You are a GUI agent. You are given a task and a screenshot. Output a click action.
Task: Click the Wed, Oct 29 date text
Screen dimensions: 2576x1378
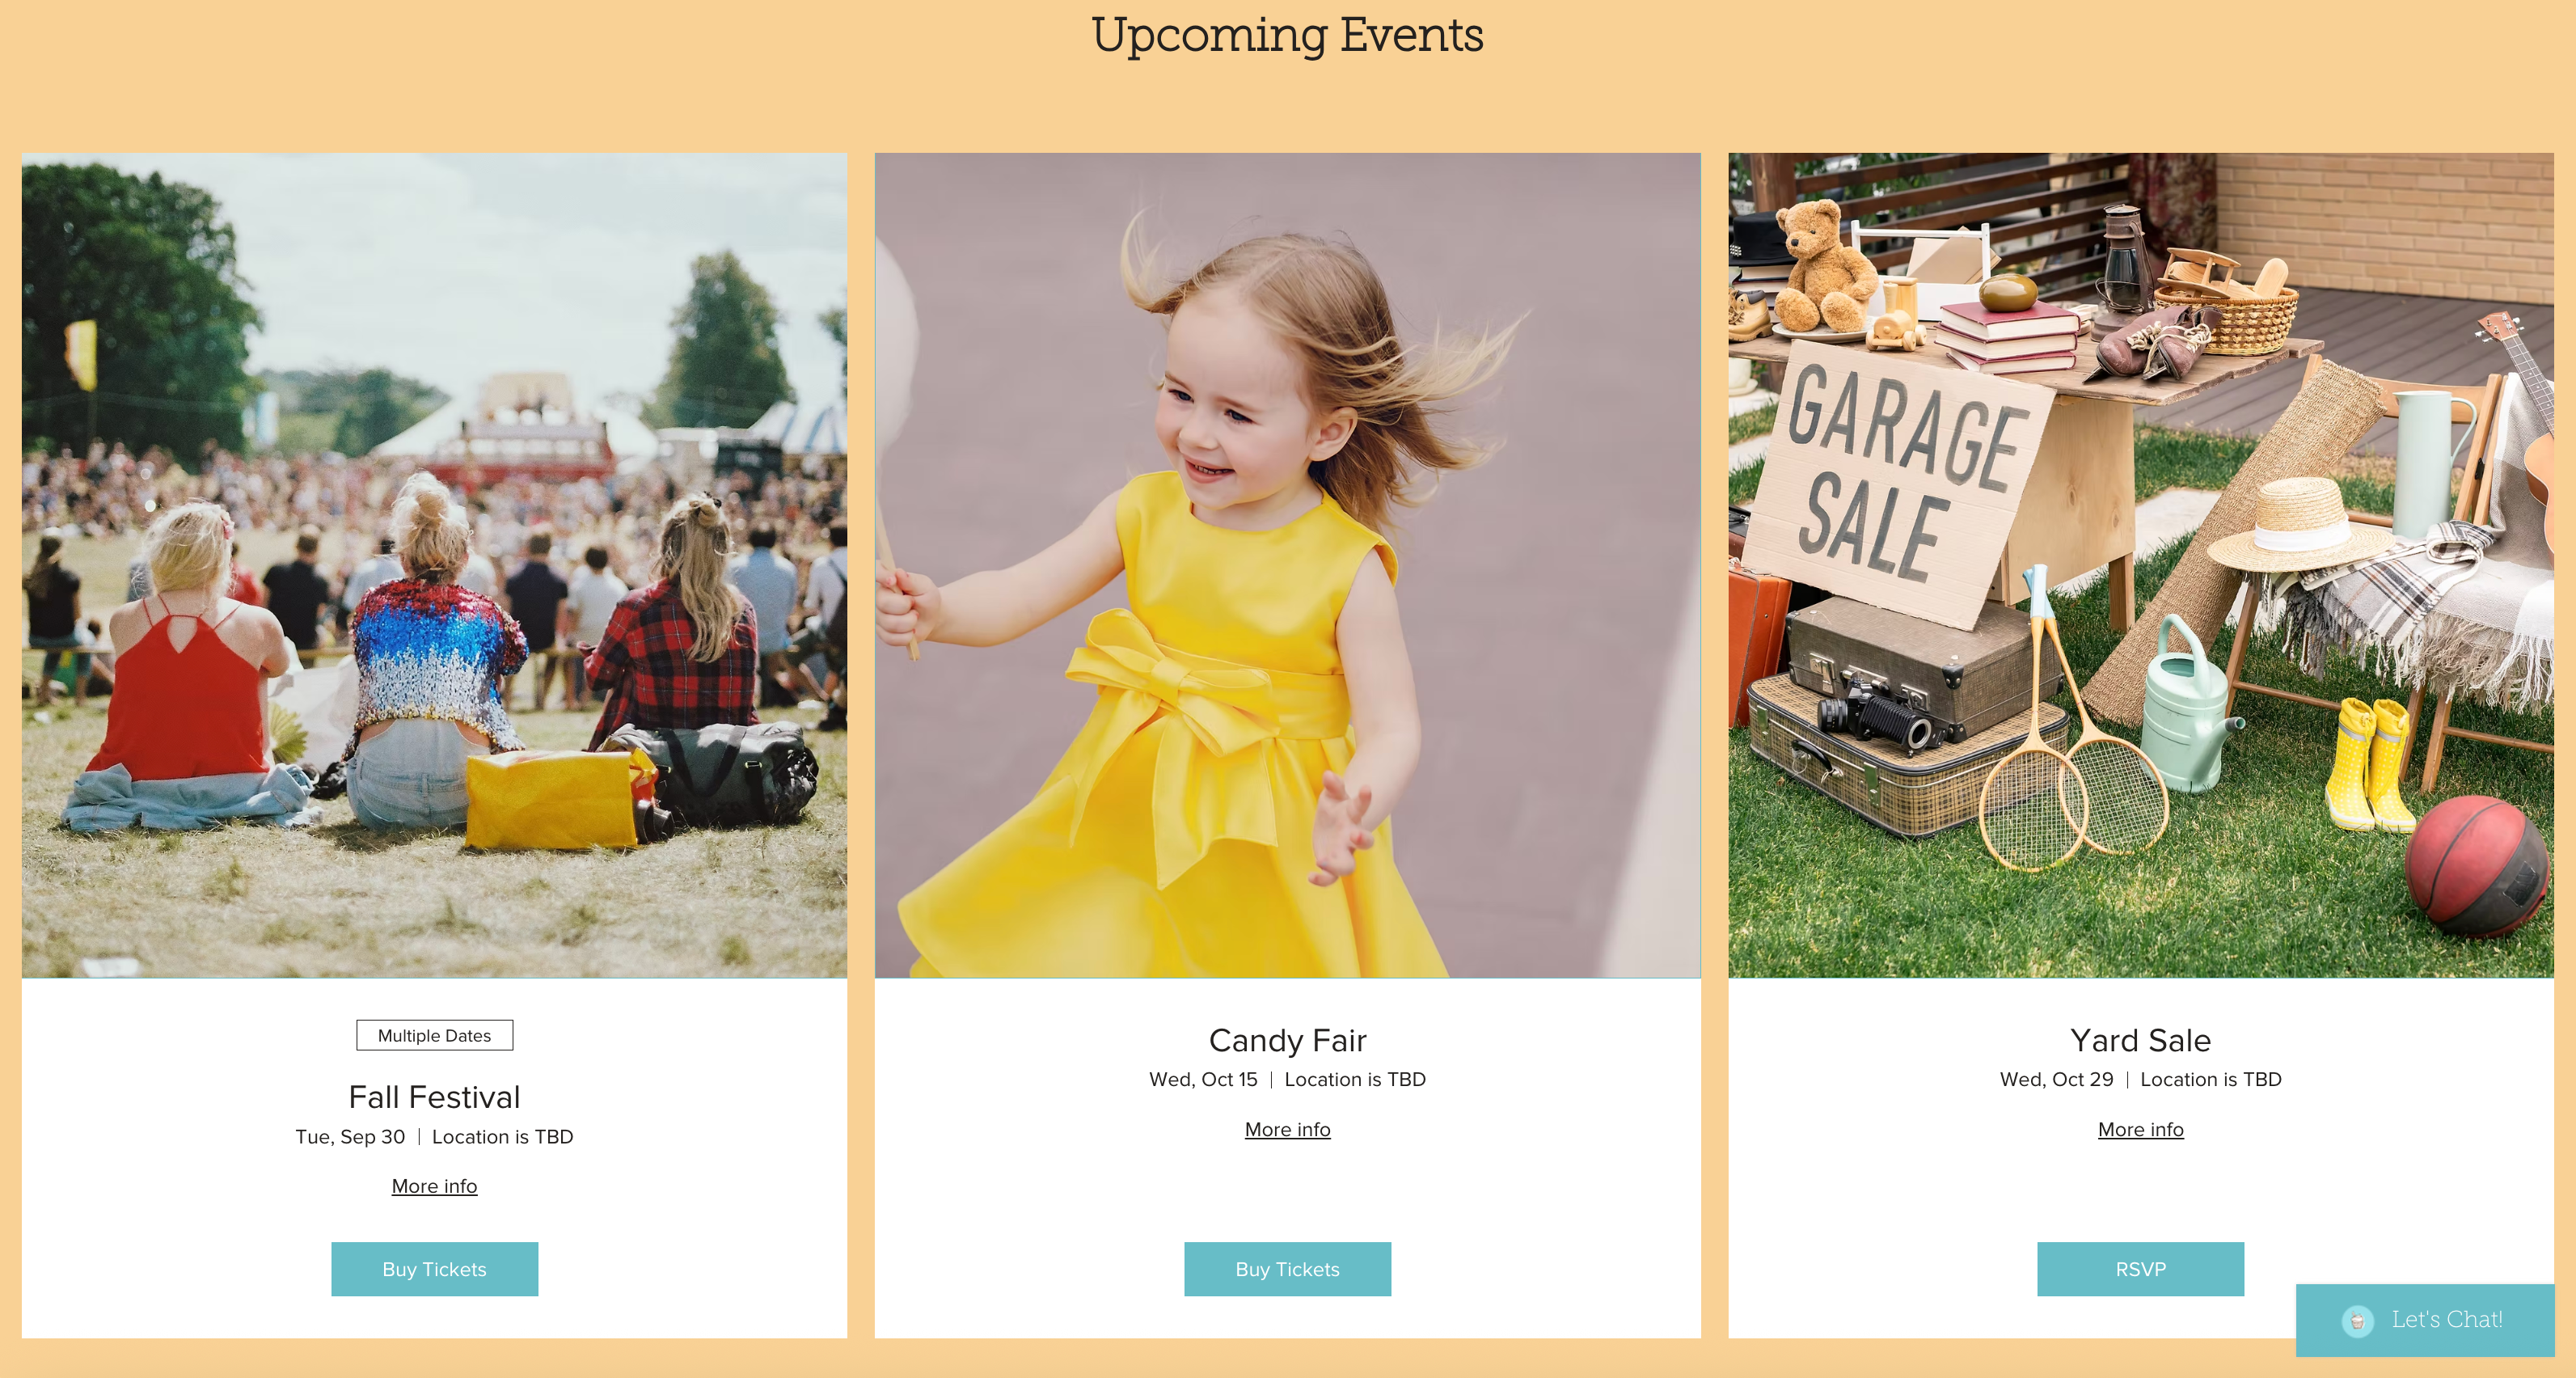click(x=2056, y=1080)
